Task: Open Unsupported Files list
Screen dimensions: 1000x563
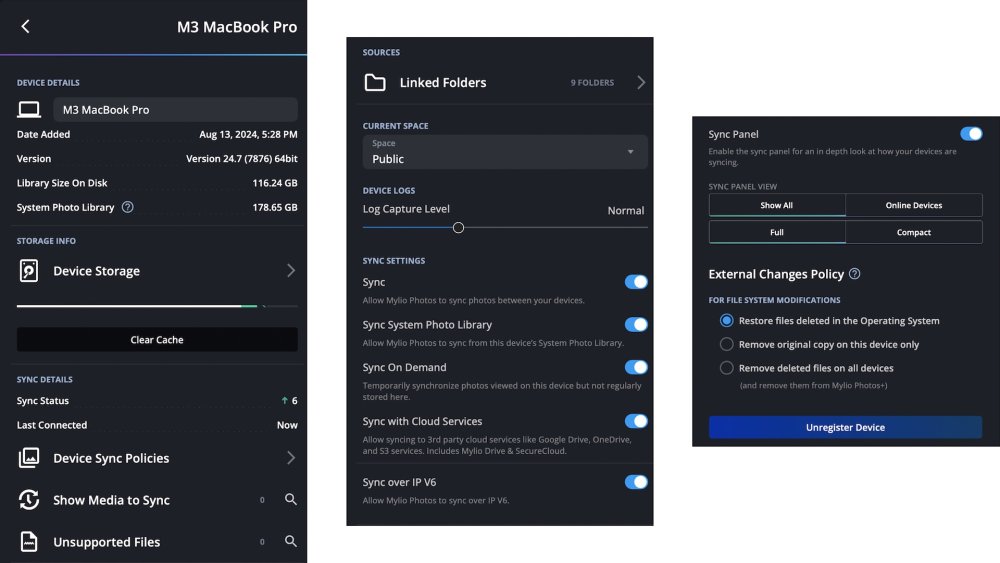Action: tap(157, 542)
